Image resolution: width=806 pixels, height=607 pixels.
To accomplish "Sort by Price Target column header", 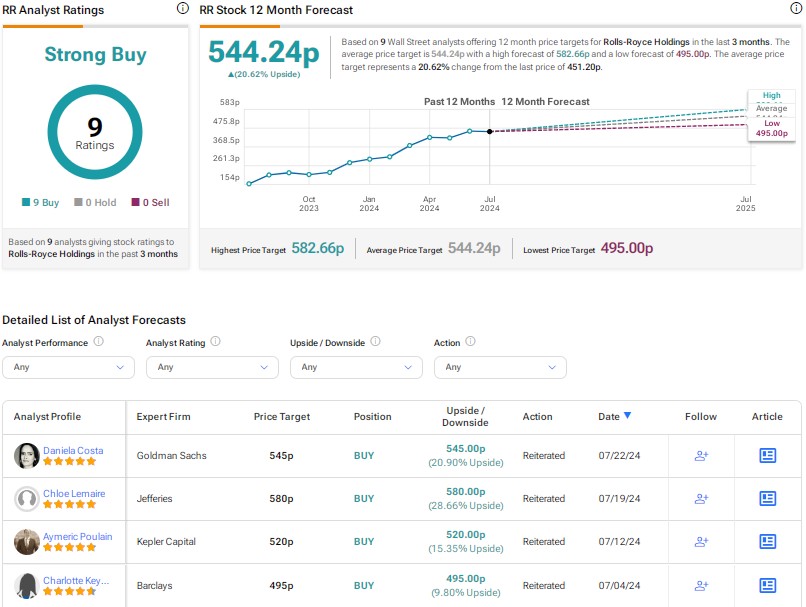I will (282, 417).
